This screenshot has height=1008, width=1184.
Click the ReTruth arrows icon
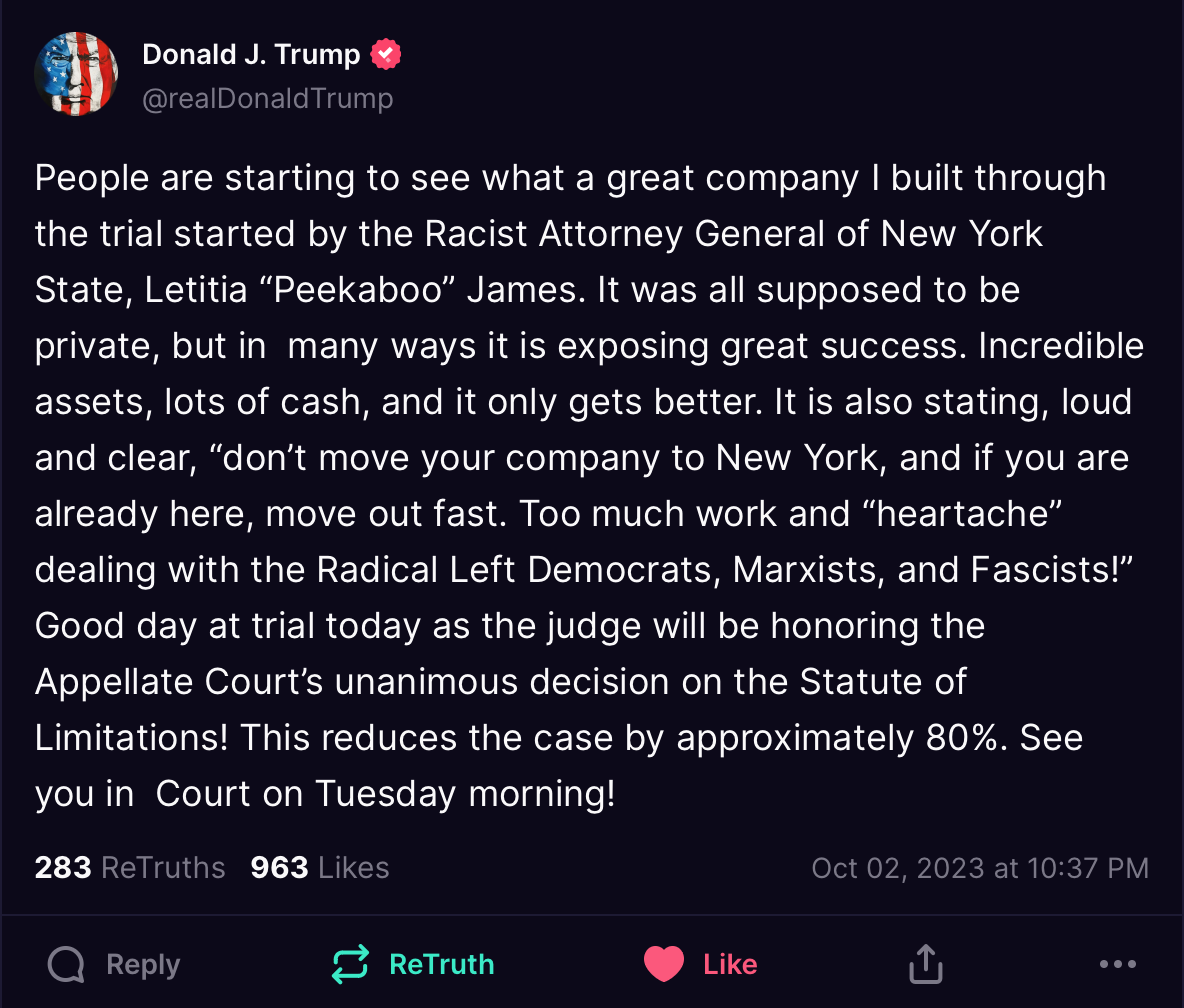(x=350, y=965)
